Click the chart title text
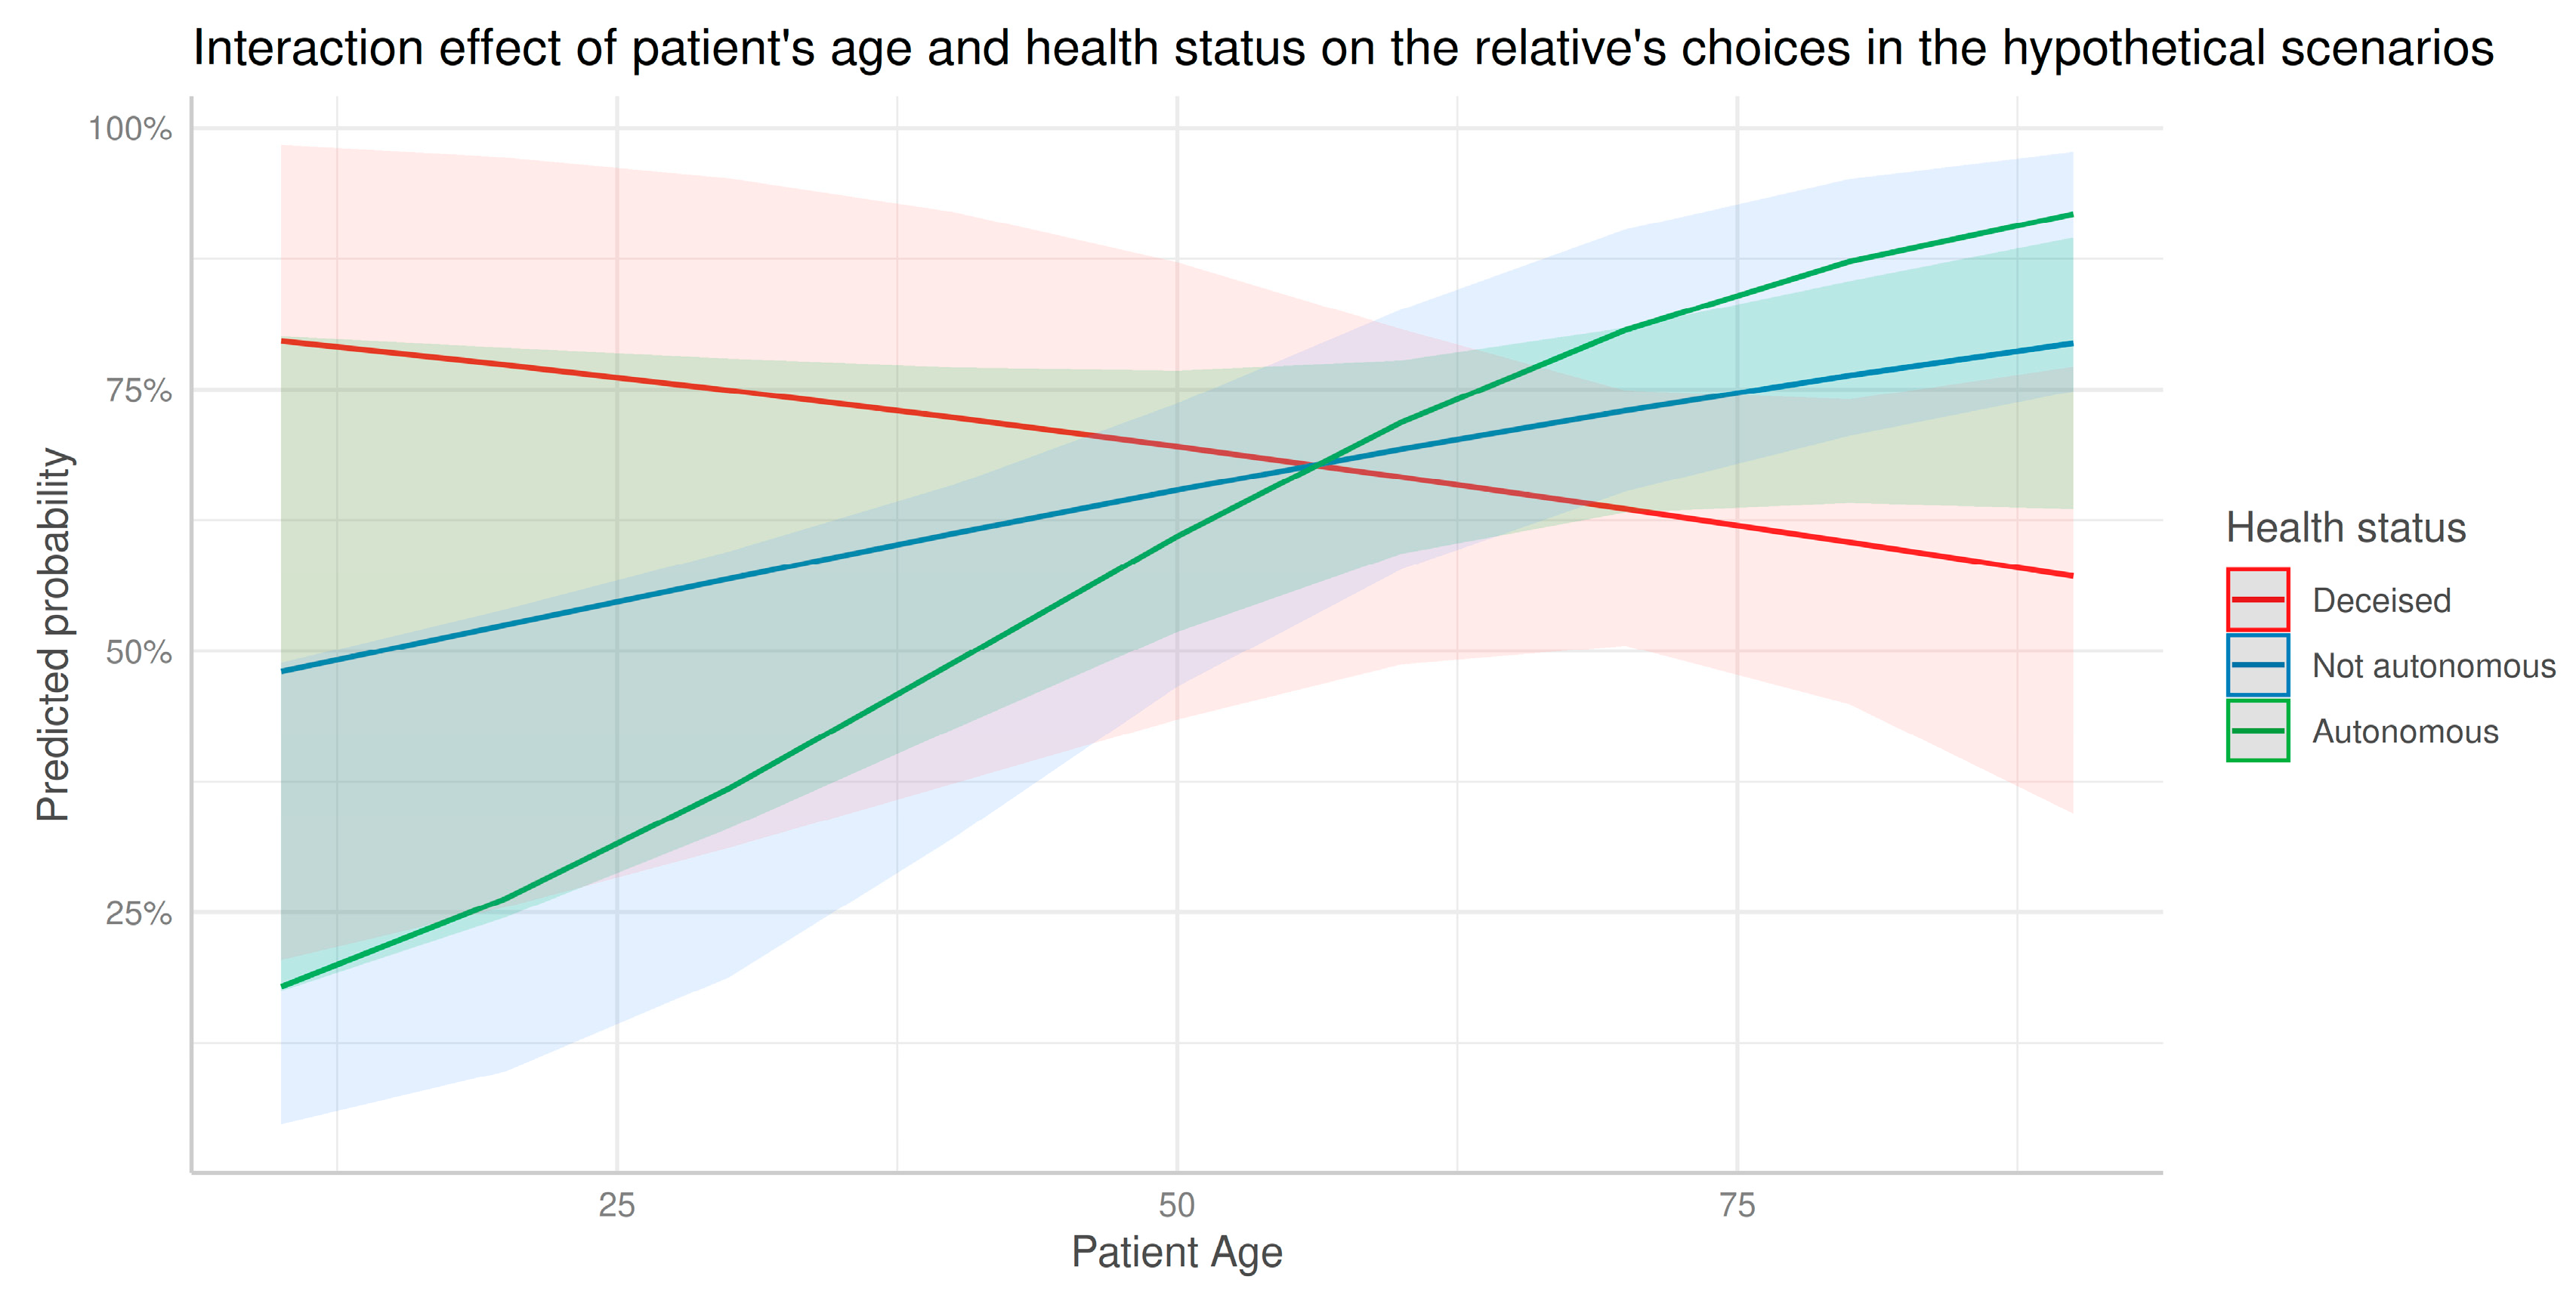Screen dimensions: 2576x1301 [1342, 48]
